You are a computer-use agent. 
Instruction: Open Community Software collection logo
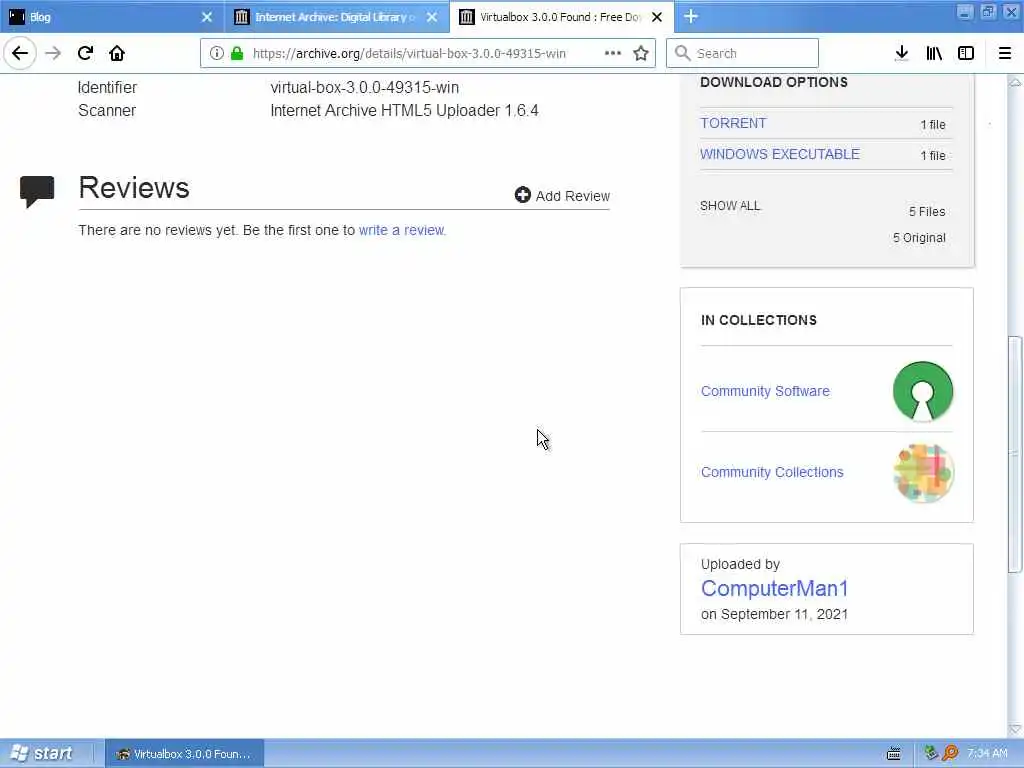923,391
